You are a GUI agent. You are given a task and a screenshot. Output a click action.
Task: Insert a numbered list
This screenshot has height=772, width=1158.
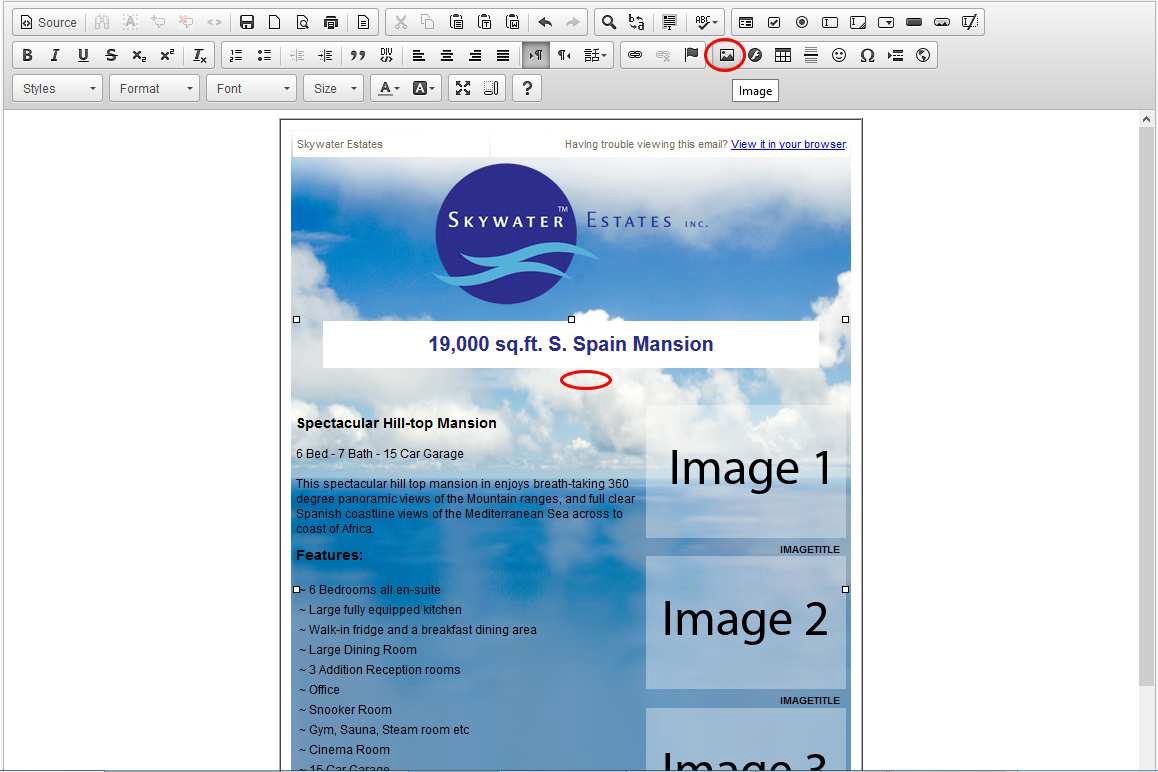point(236,55)
